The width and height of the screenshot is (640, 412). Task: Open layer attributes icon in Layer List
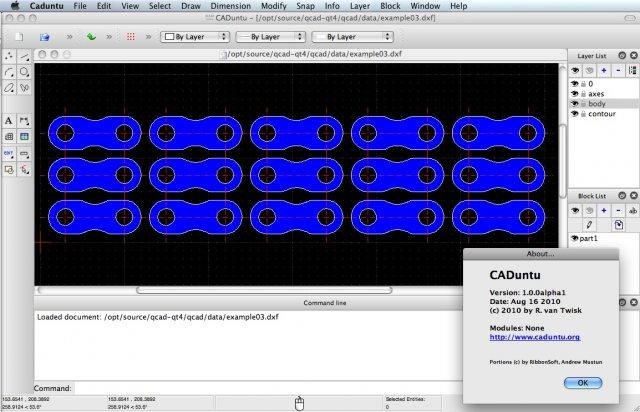pyautogui.click(x=633, y=71)
